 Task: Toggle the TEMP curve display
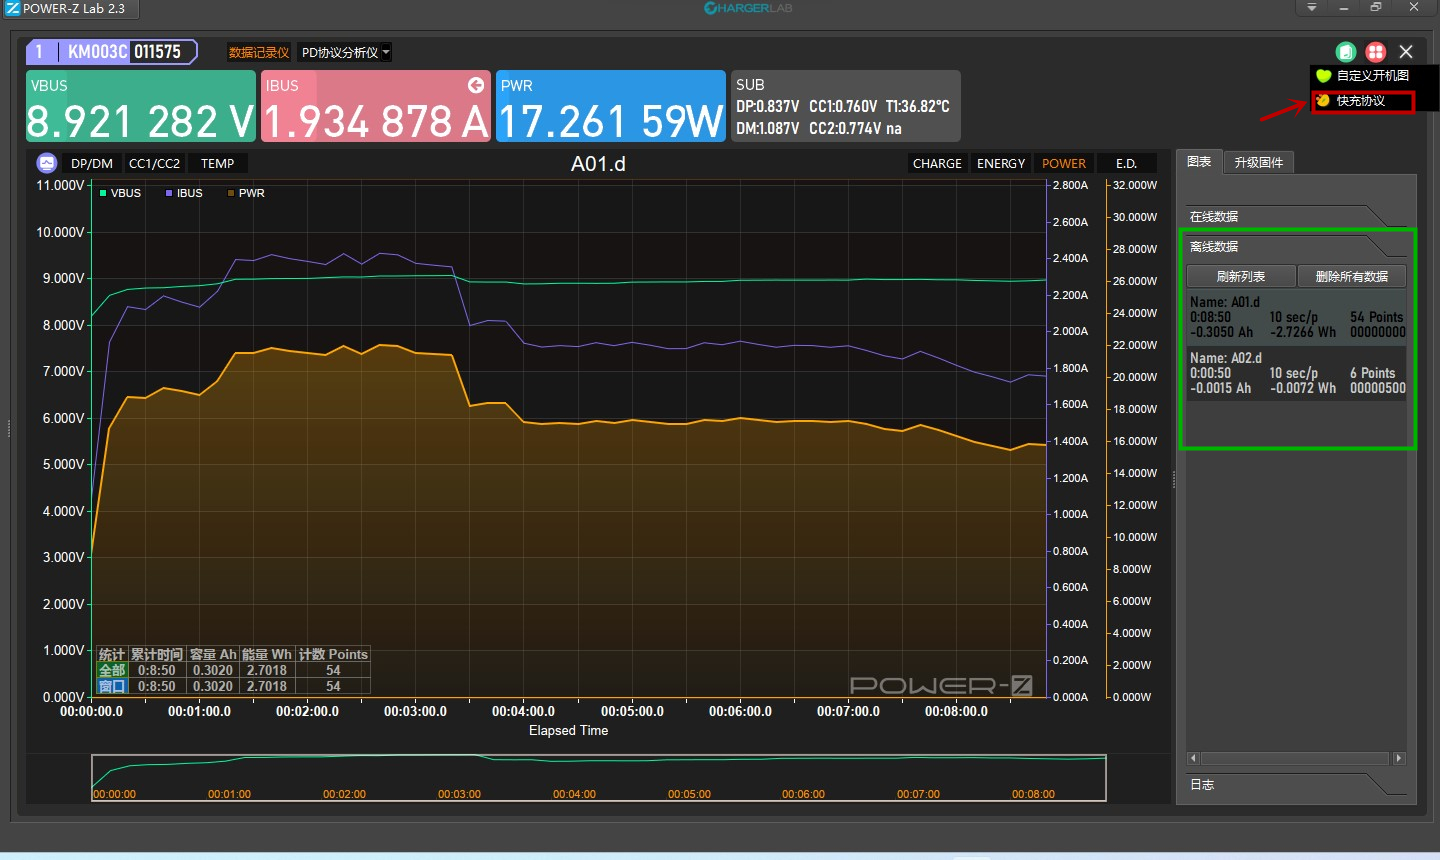pos(217,164)
